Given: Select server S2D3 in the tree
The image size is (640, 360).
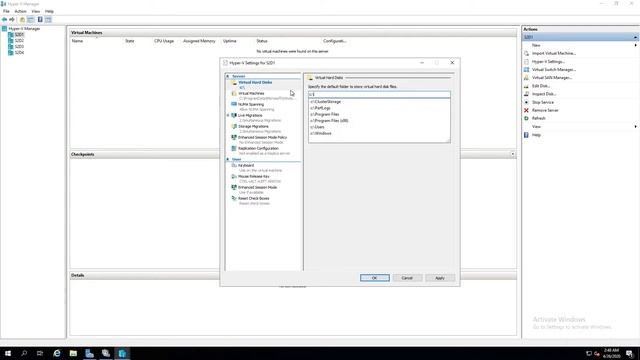Looking at the screenshot, I should [x=19, y=47].
